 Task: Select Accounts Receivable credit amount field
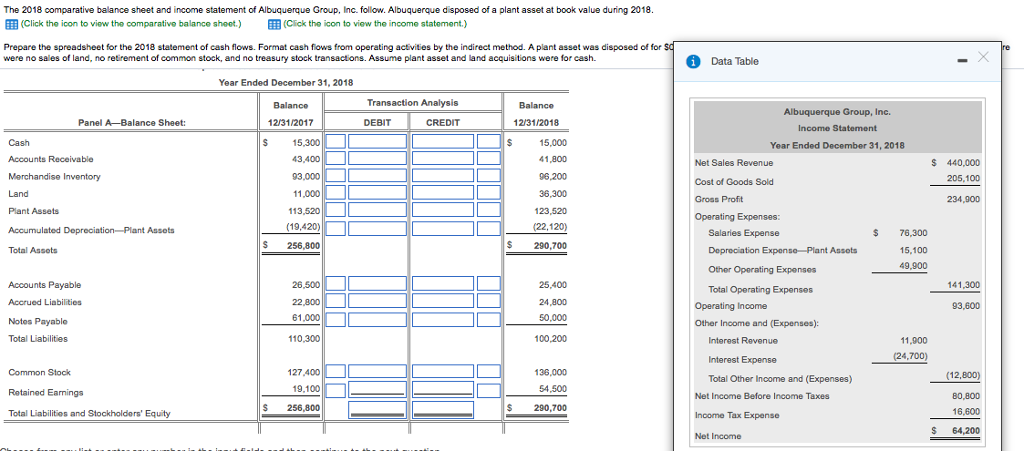(x=443, y=158)
